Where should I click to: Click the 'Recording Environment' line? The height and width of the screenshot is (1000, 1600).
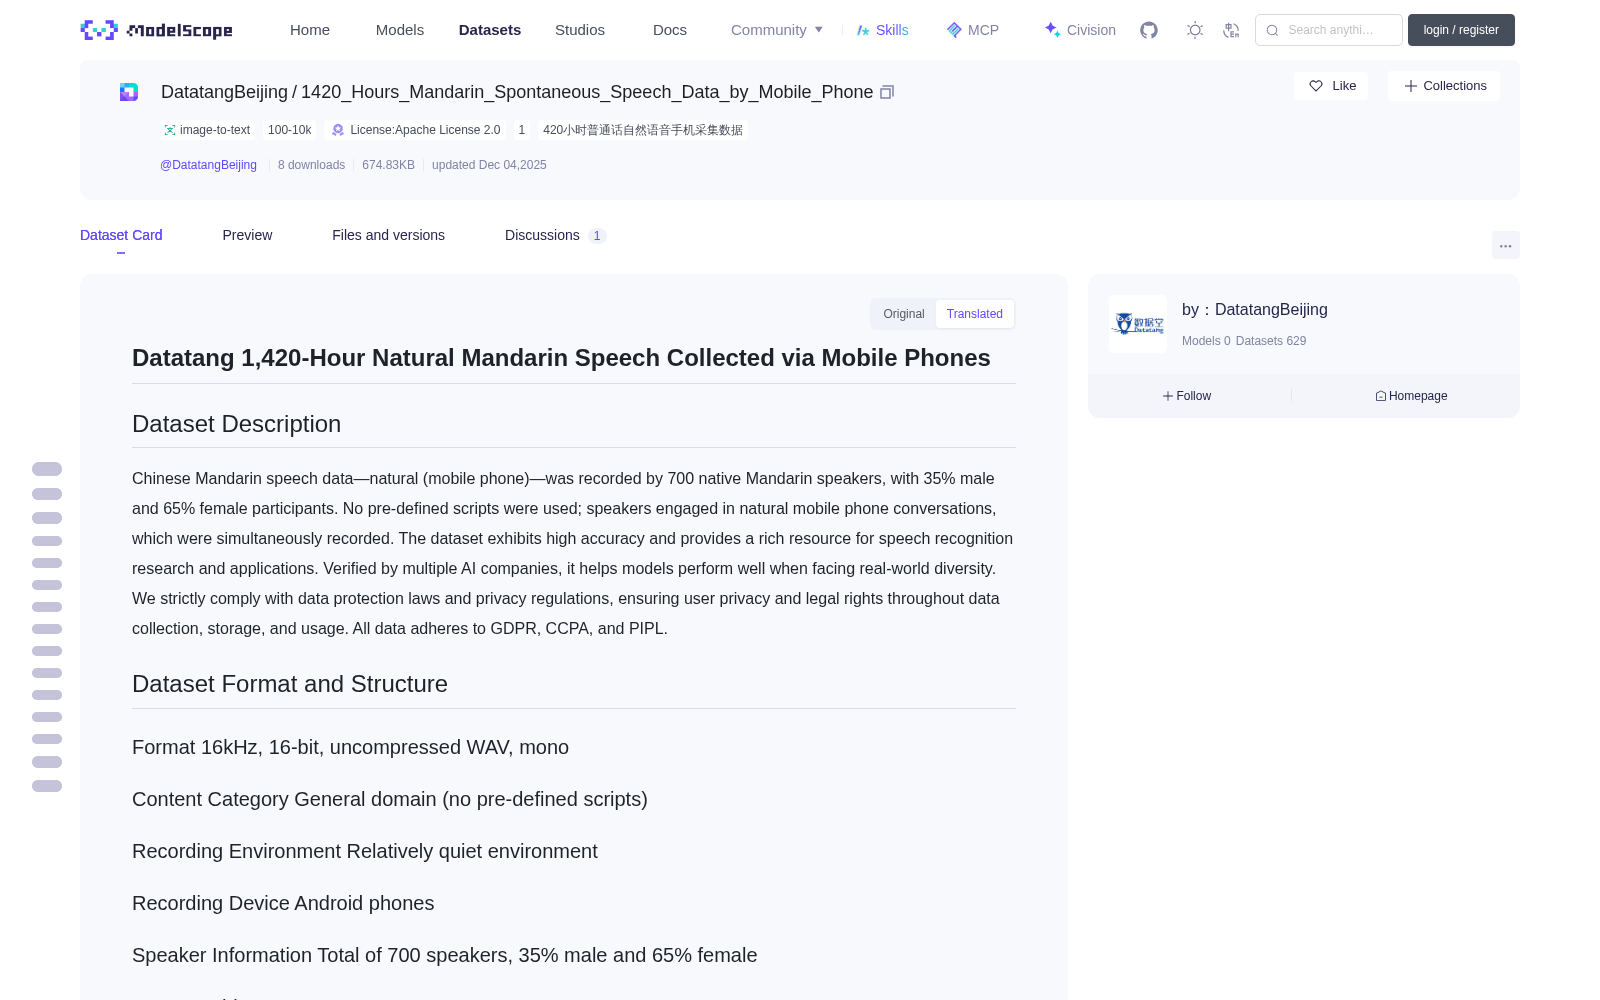[x=365, y=851]
